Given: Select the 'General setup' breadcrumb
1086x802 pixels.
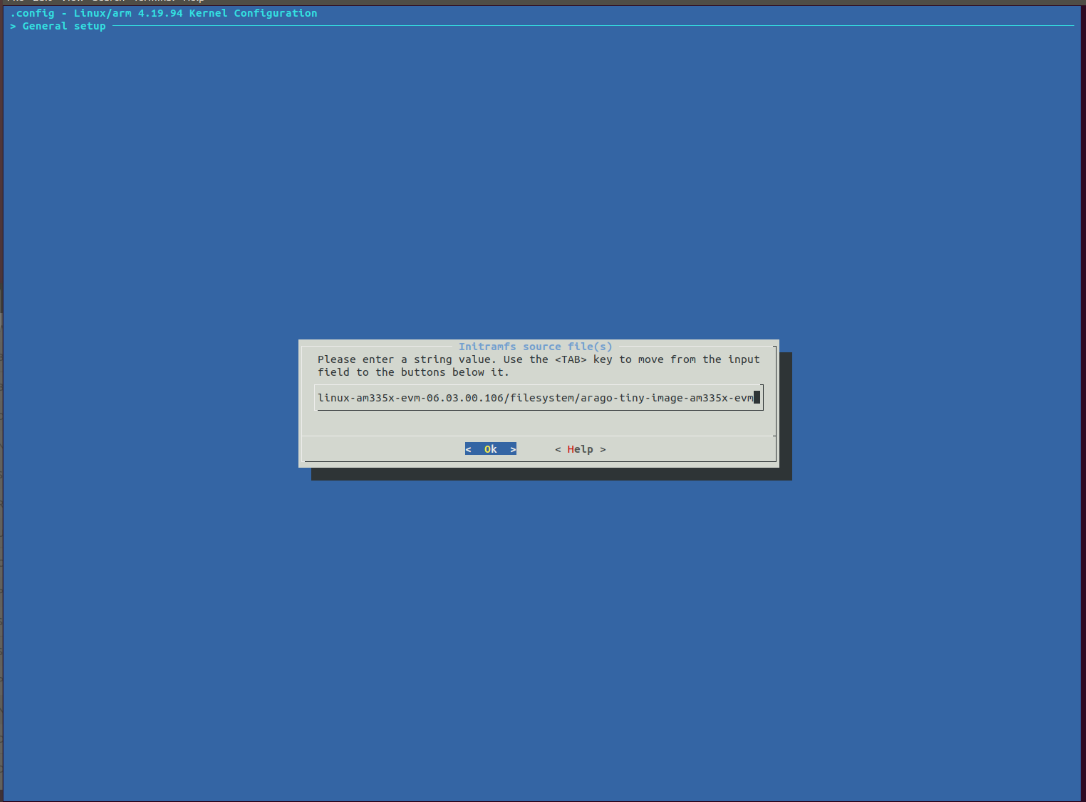Looking at the screenshot, I should (x=64, y=26).
